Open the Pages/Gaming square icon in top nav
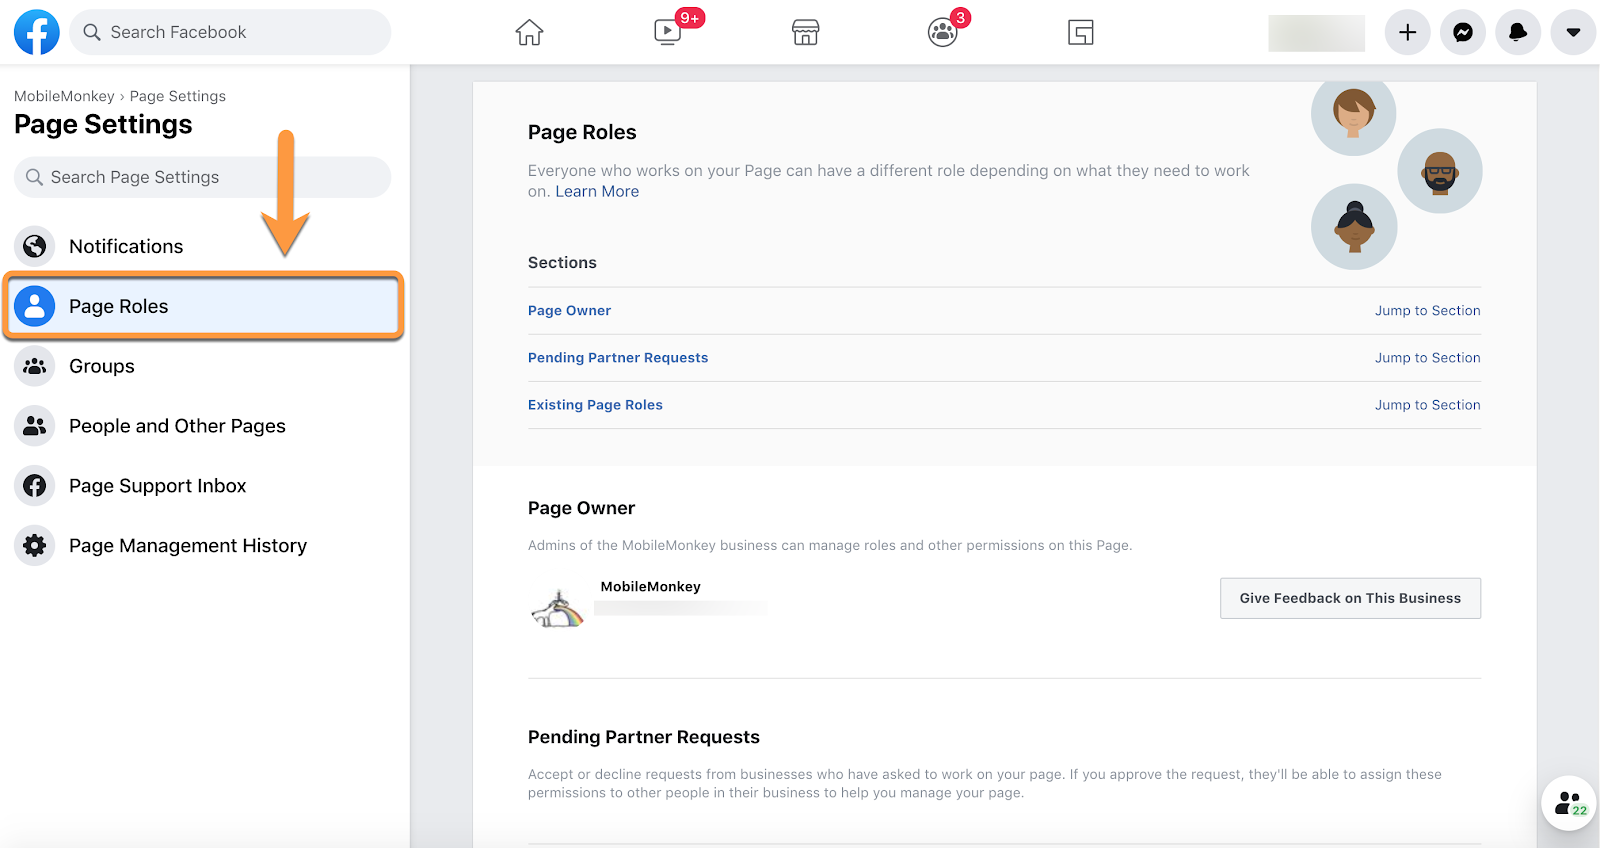1600x848 pixels. point(1080,33)
